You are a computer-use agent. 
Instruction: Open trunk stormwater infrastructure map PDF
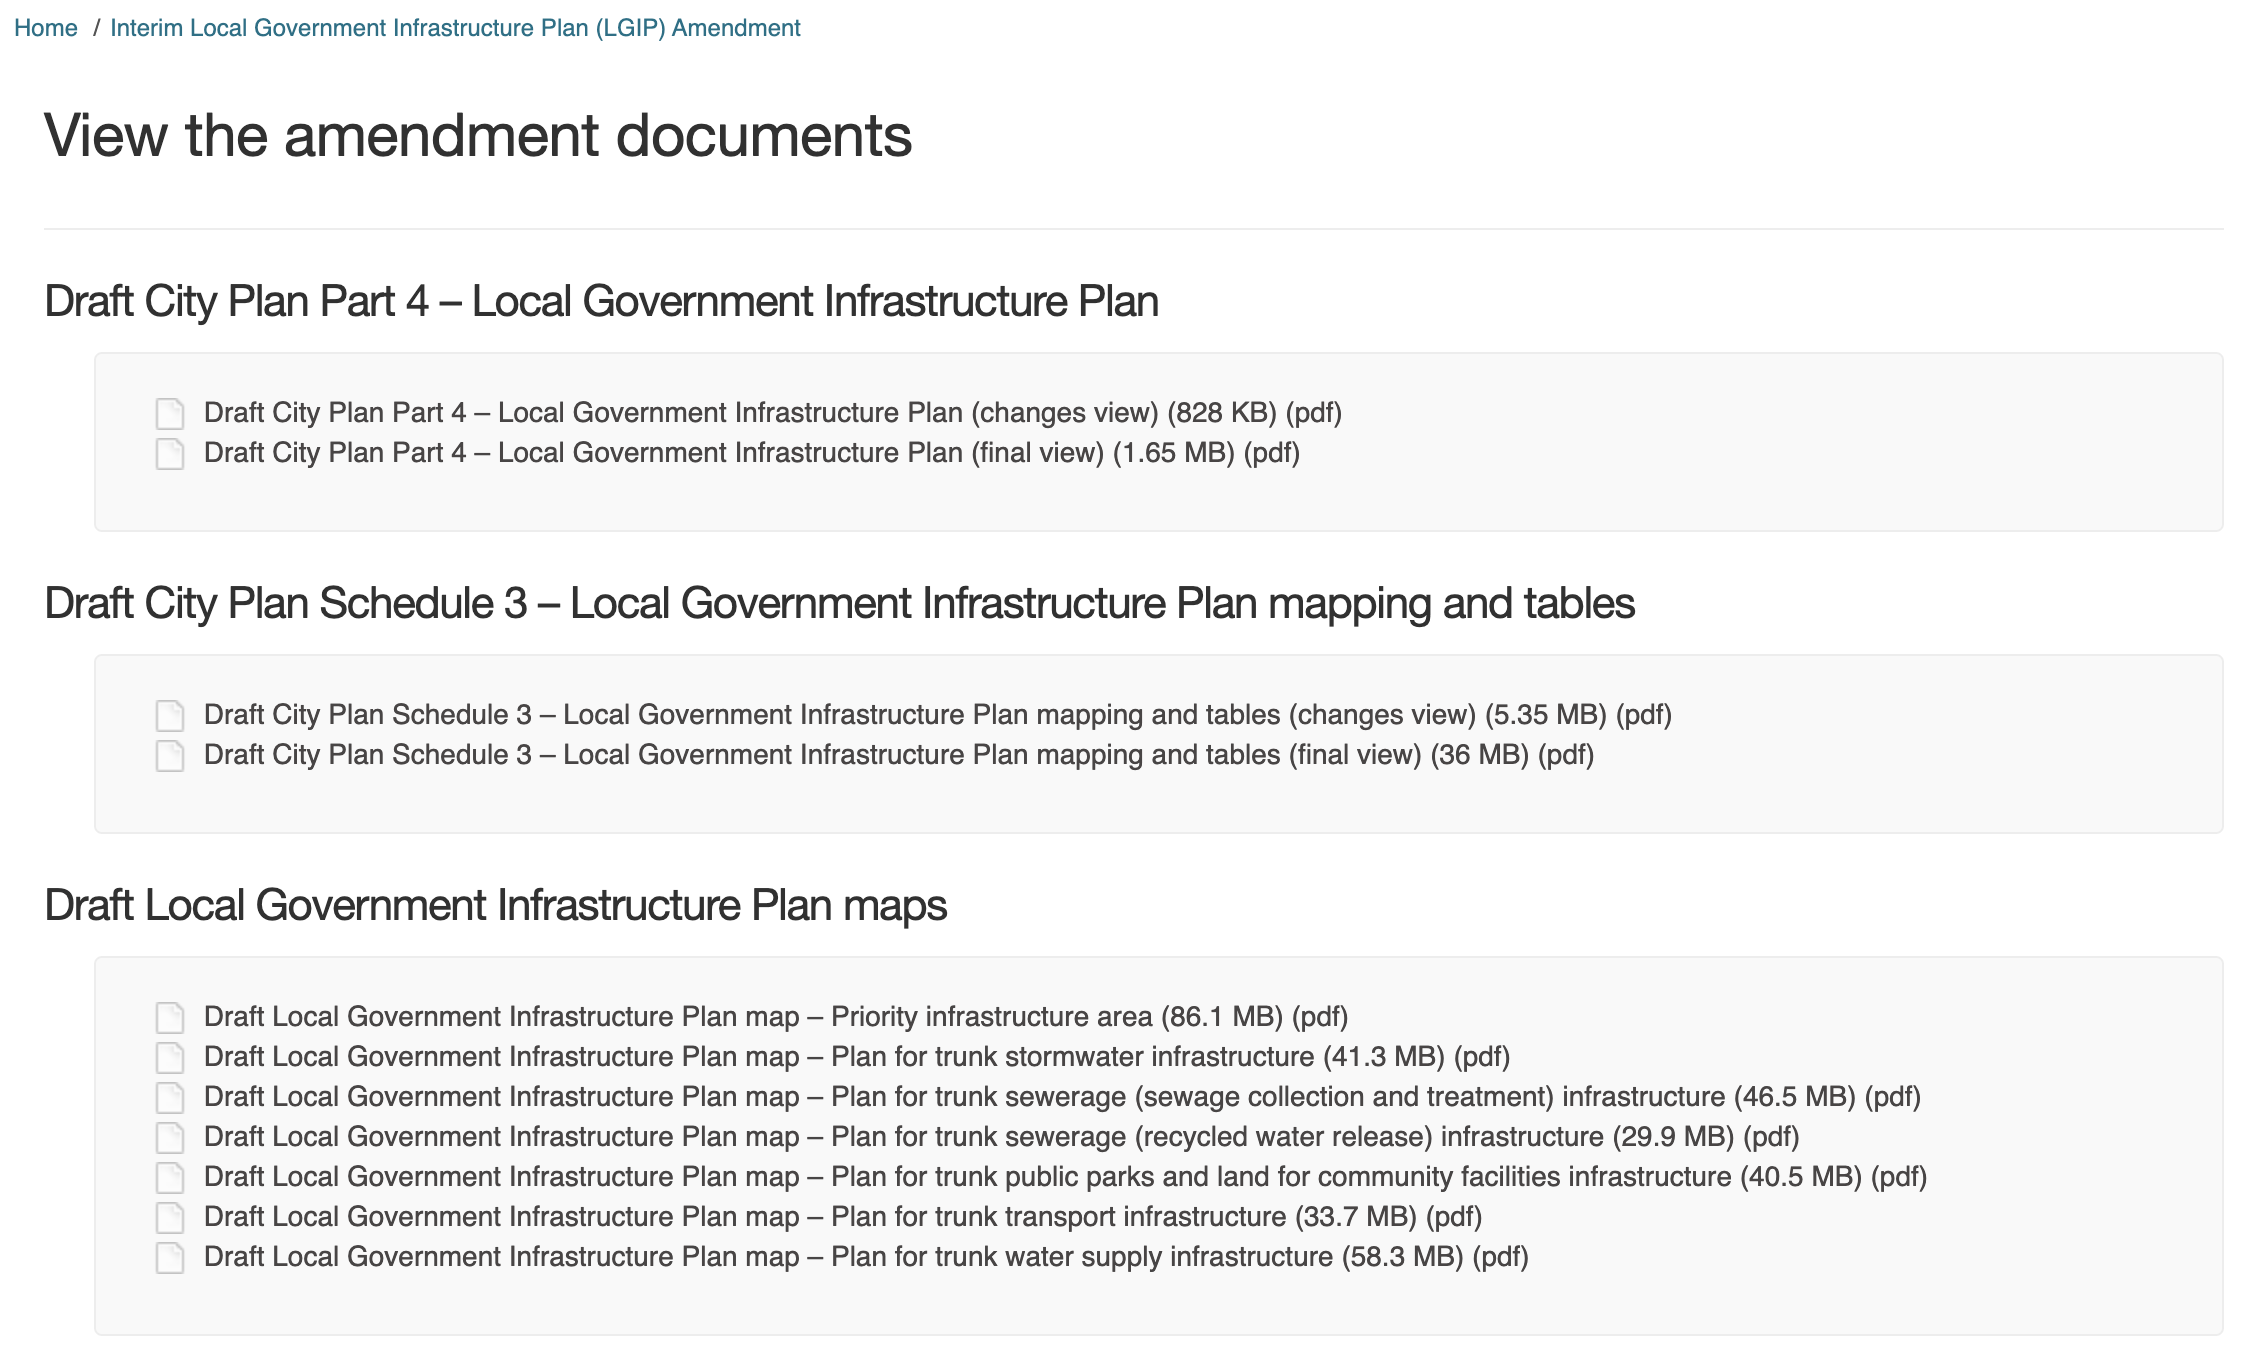pyautogui.click(x=857, y=1057)
